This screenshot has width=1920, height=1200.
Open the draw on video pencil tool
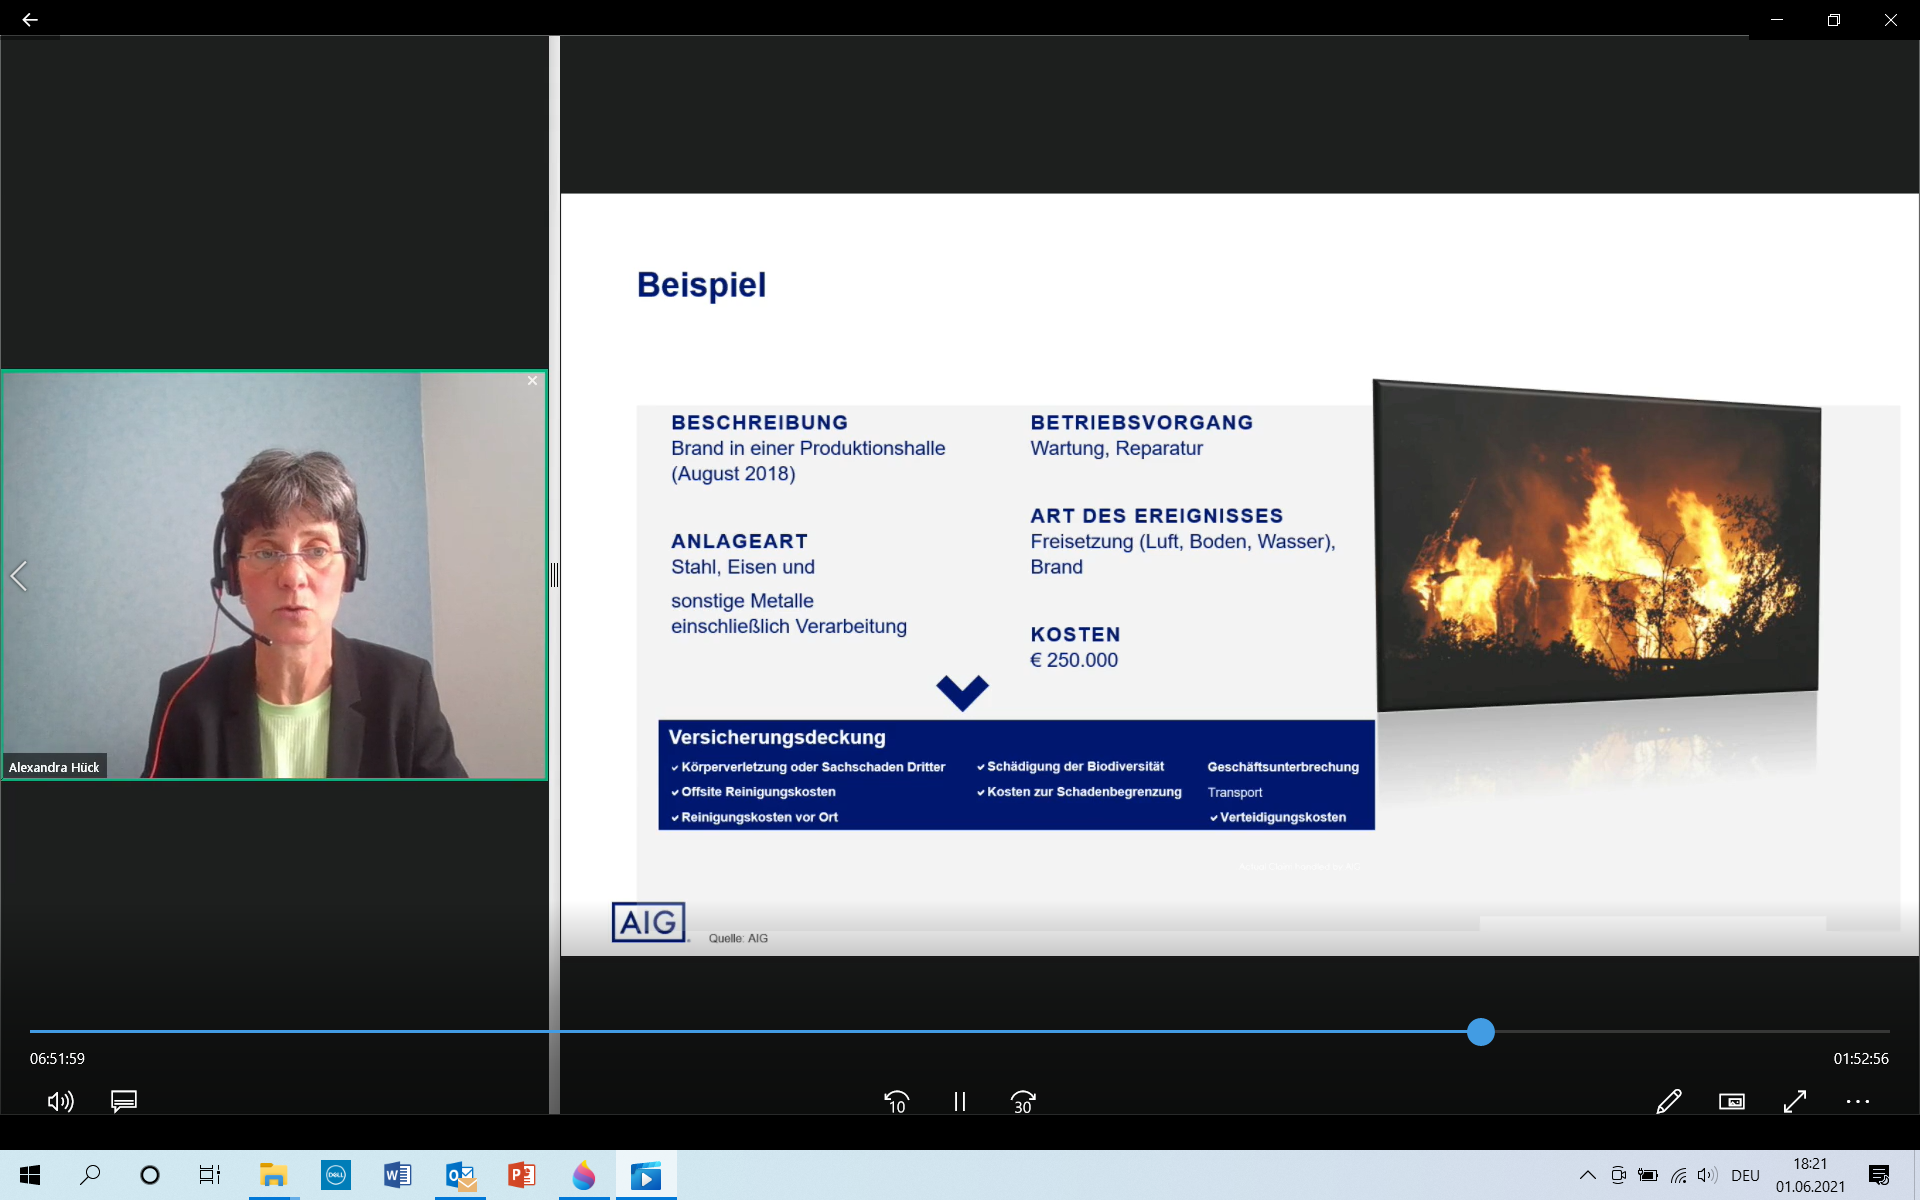click(1668, 1101)
